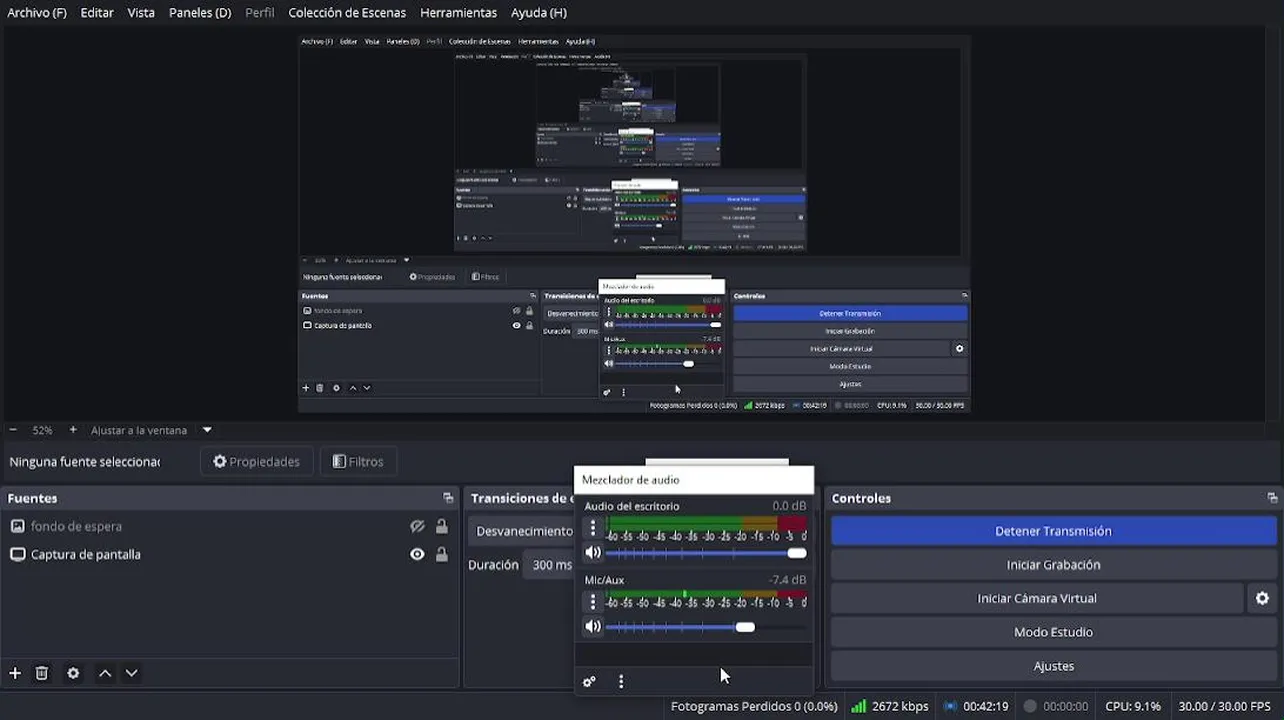
Task: Click the Audio del escritorio 0.0 dB value
Action: point(789,506)
